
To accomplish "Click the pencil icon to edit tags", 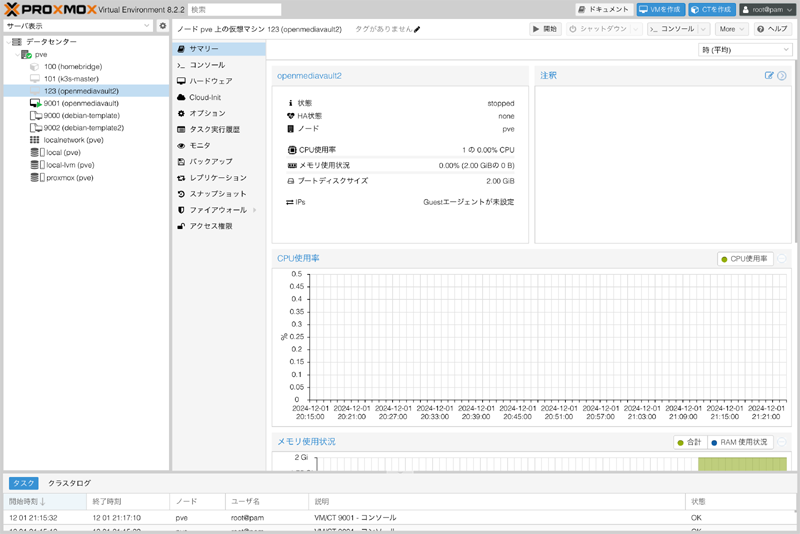I will pos(417,30).
